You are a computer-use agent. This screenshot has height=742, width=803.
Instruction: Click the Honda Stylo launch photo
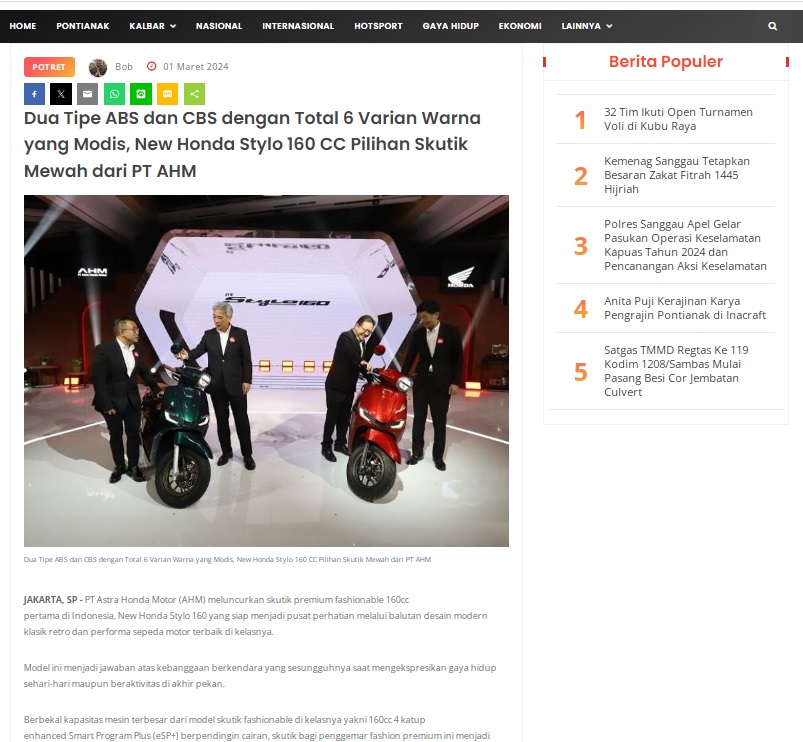pyautogui.click(x=266, y=371)
